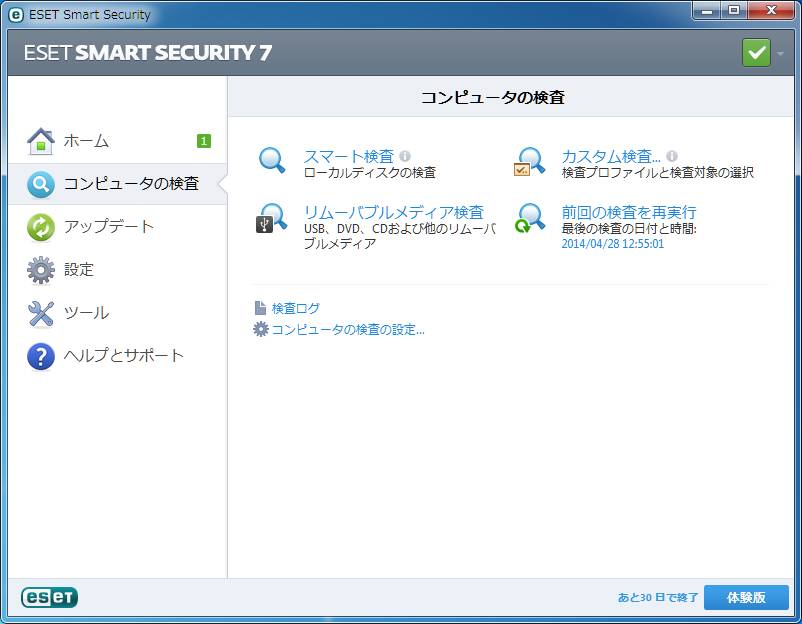Click the ESET title bar app icon

click(16, 15)
